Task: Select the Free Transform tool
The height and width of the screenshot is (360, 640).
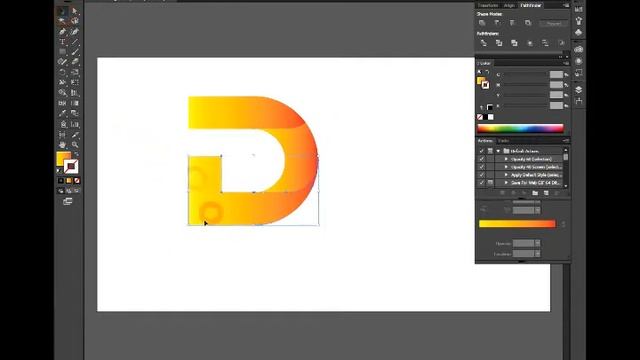Action: click(75, 82)
